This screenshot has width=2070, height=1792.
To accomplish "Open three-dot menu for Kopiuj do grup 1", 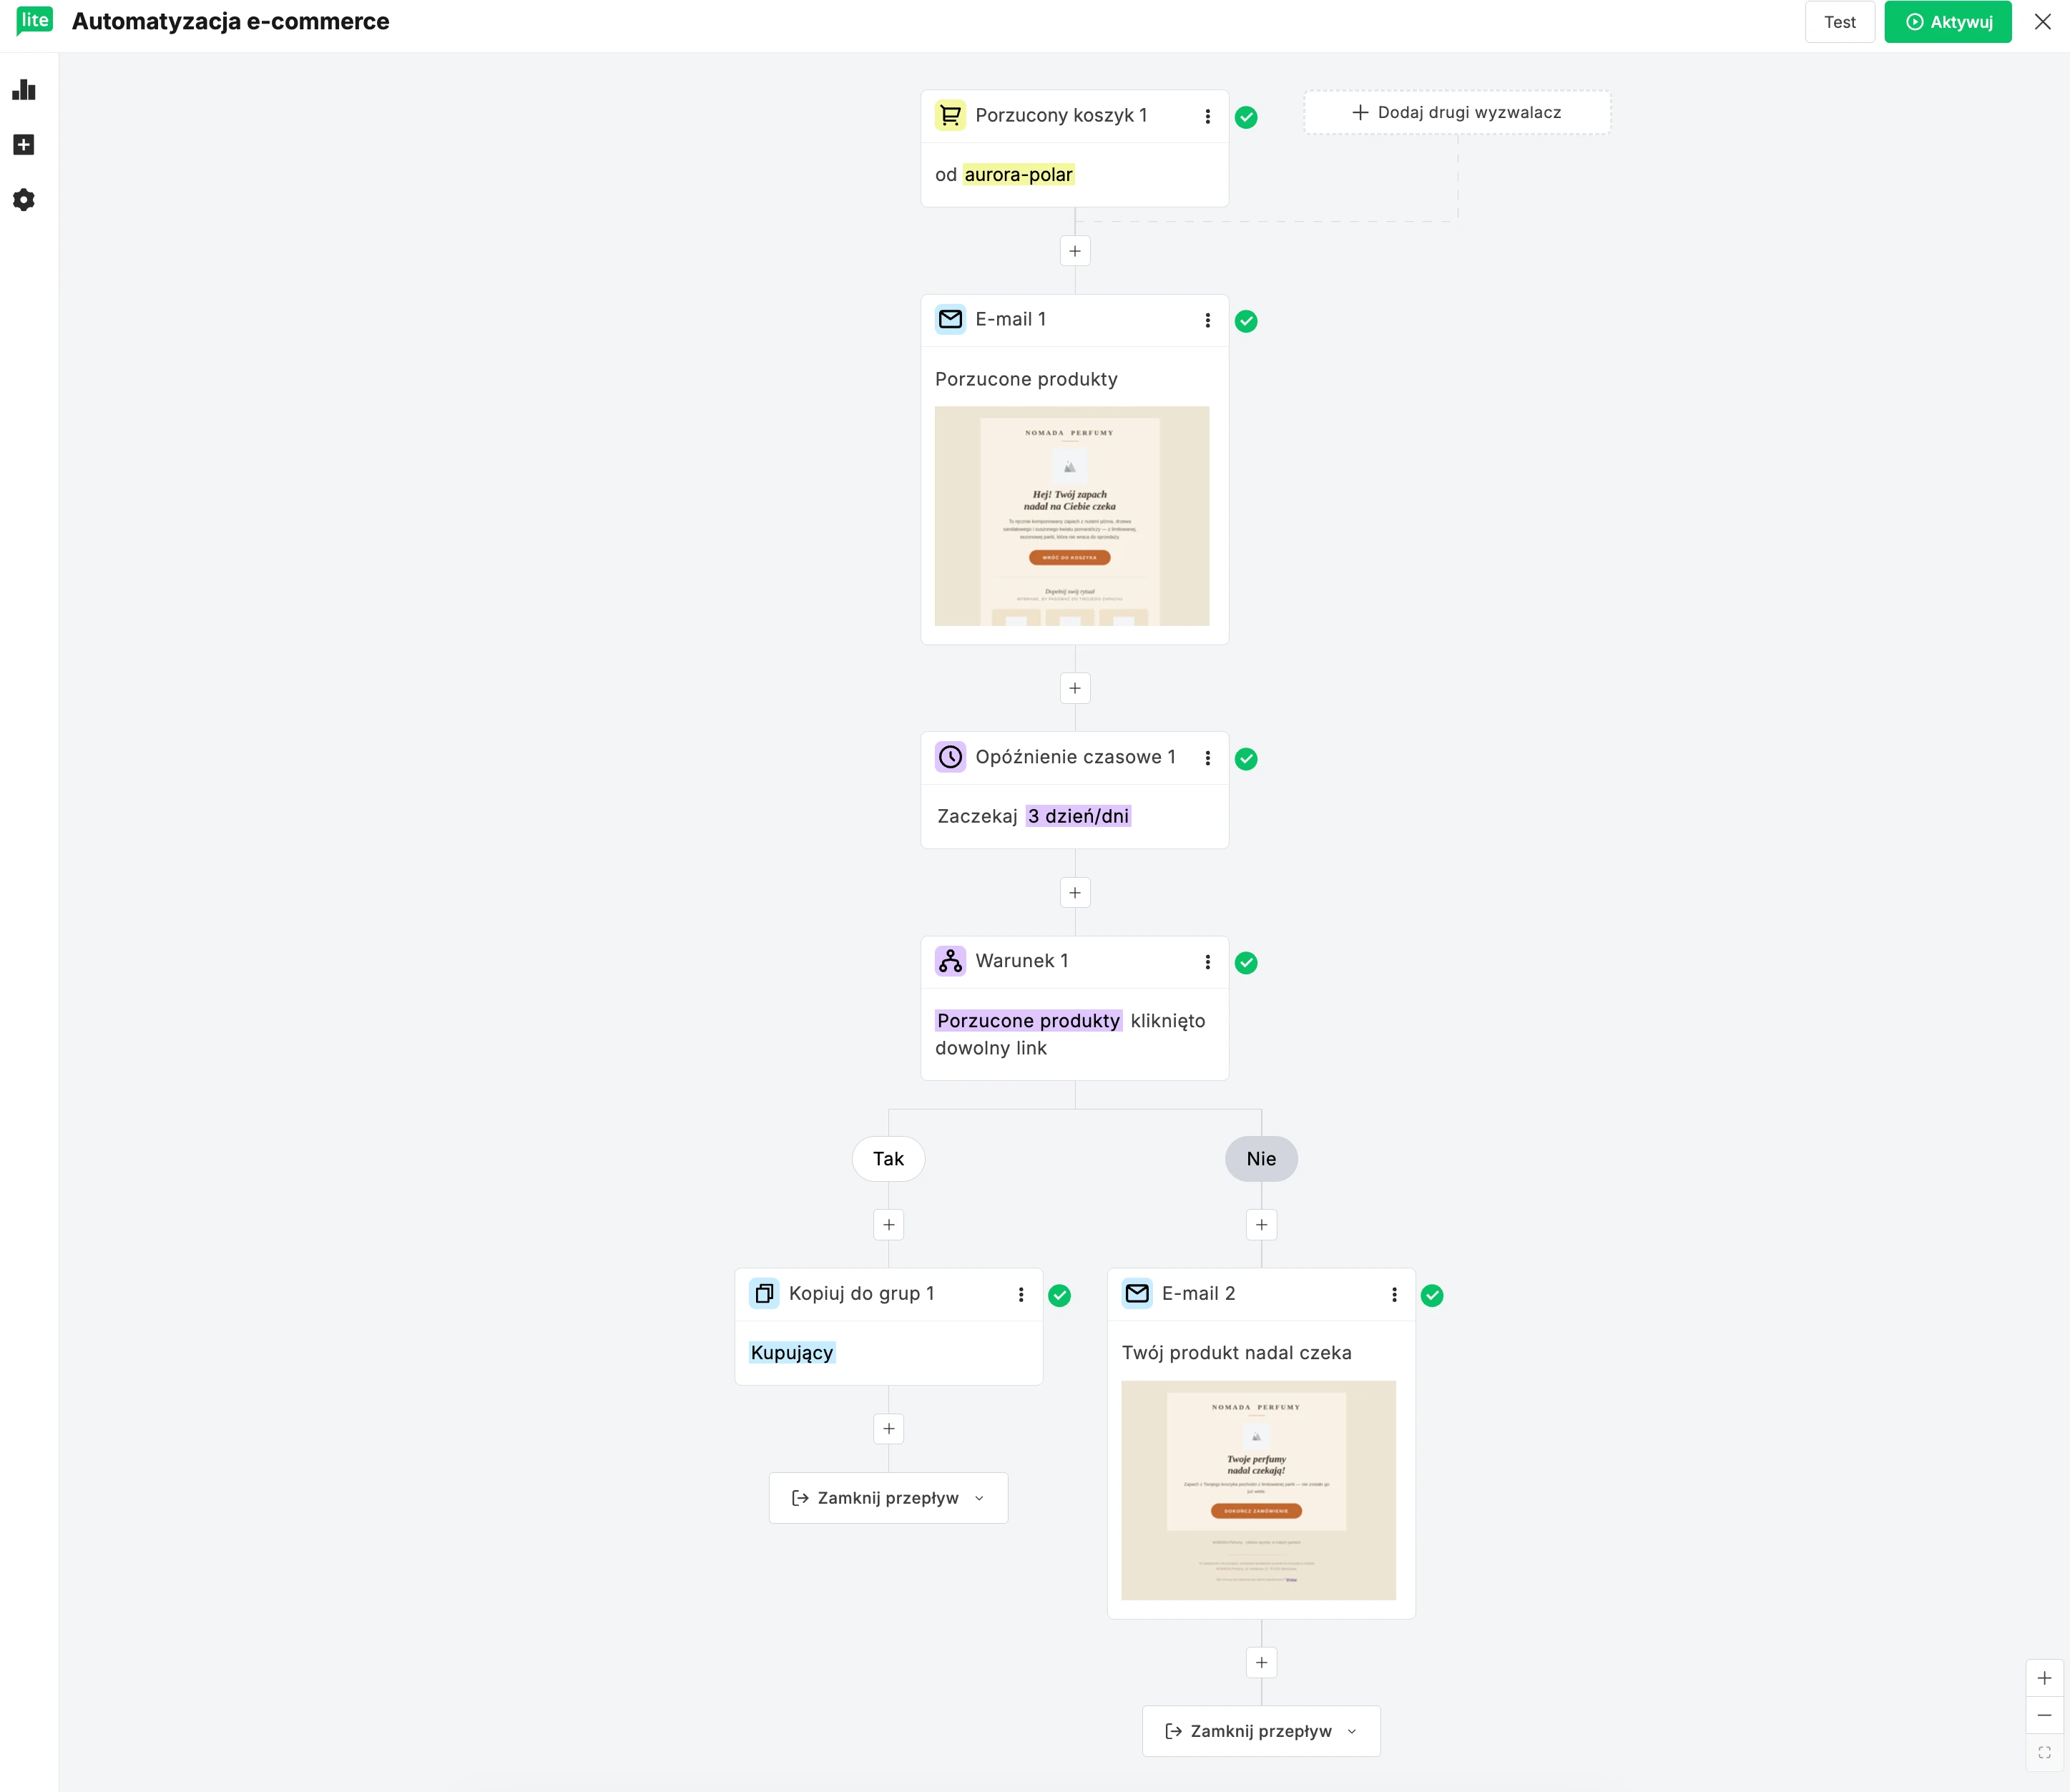I will (1021, 1295).
